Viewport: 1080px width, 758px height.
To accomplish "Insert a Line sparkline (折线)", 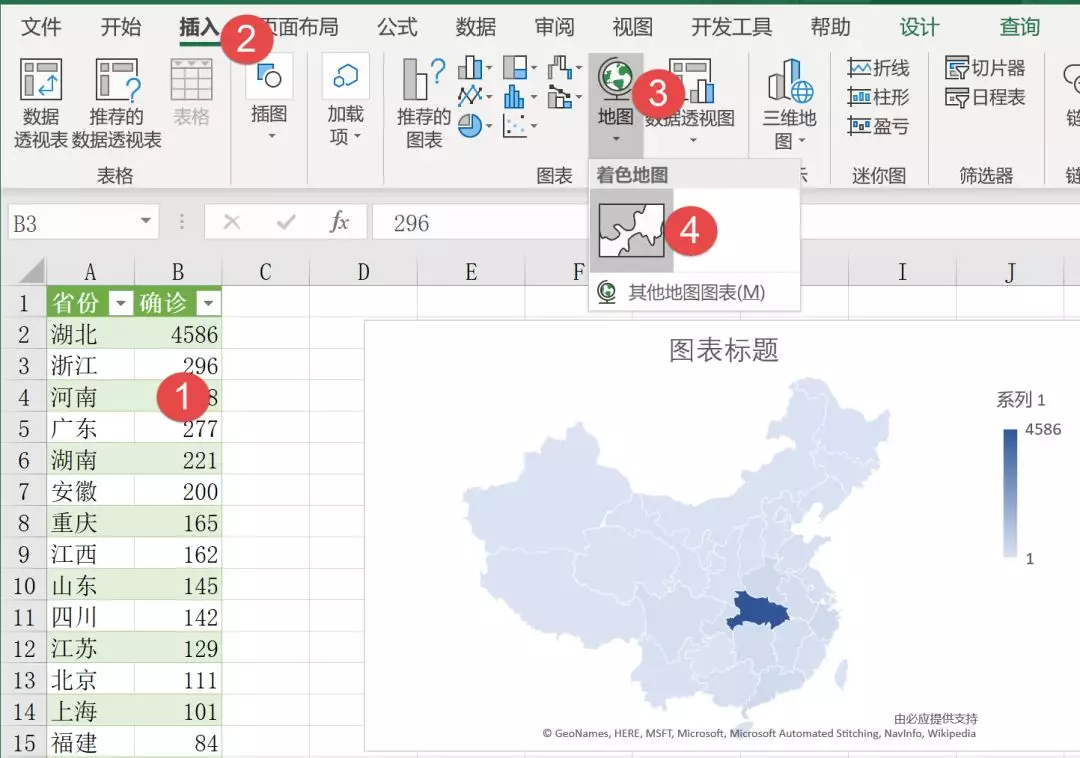I will click(878, 67).
